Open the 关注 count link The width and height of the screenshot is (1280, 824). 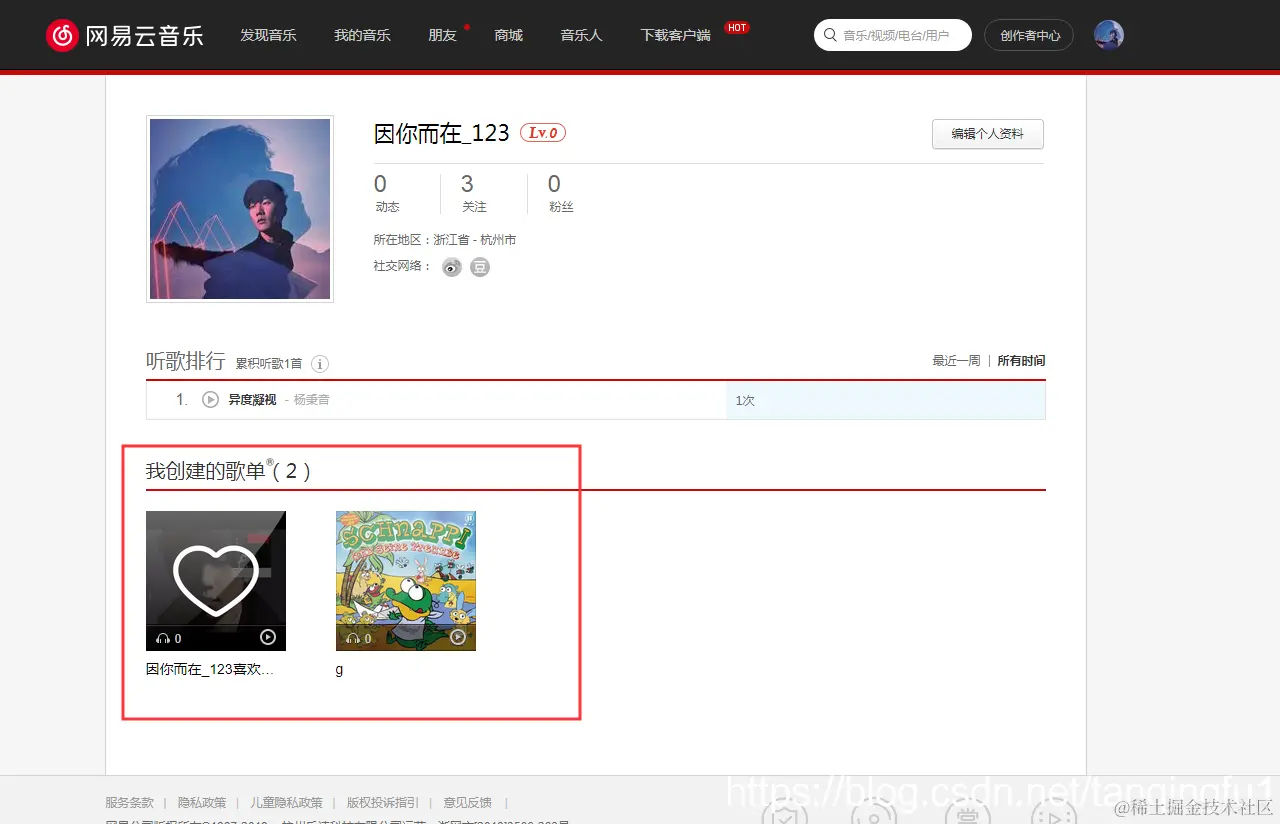pos(473,193)
